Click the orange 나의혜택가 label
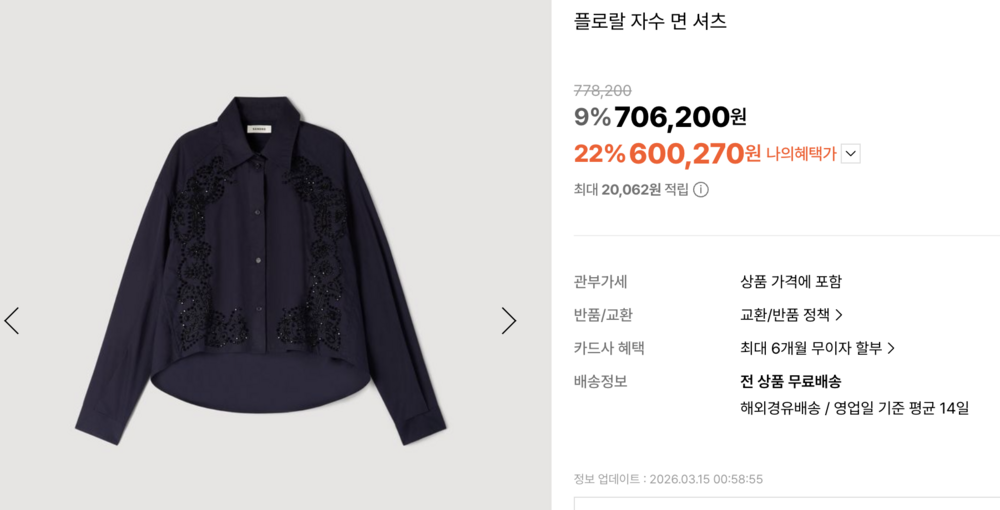 [x=801, y=154]
